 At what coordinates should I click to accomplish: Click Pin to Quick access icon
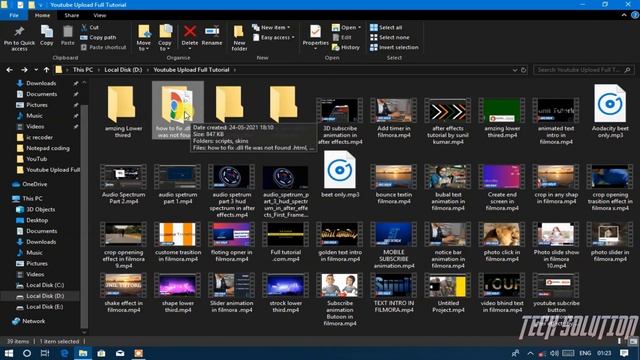19,32
